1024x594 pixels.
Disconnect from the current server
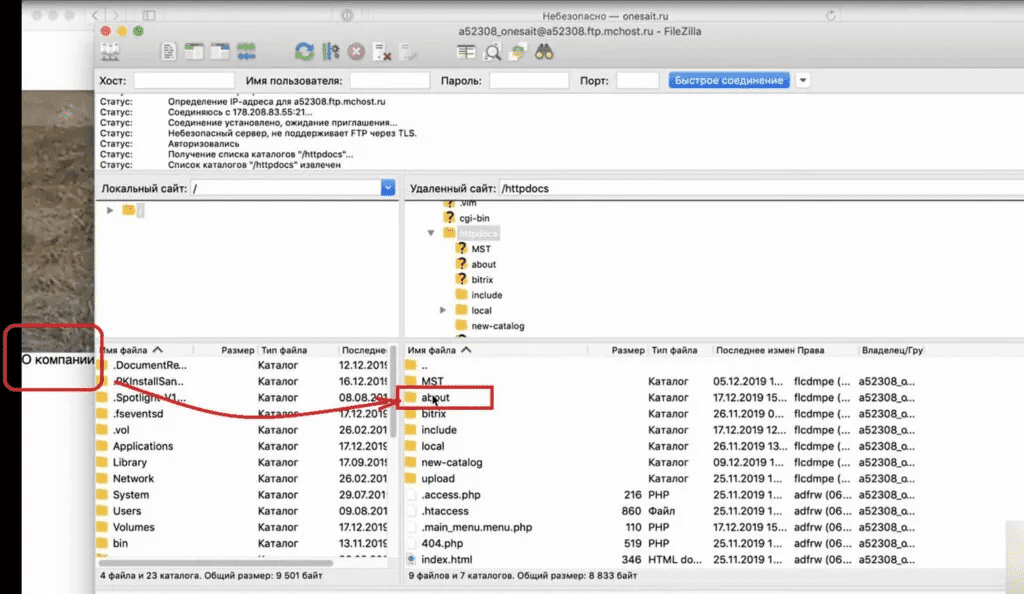(x=381, y=52)
